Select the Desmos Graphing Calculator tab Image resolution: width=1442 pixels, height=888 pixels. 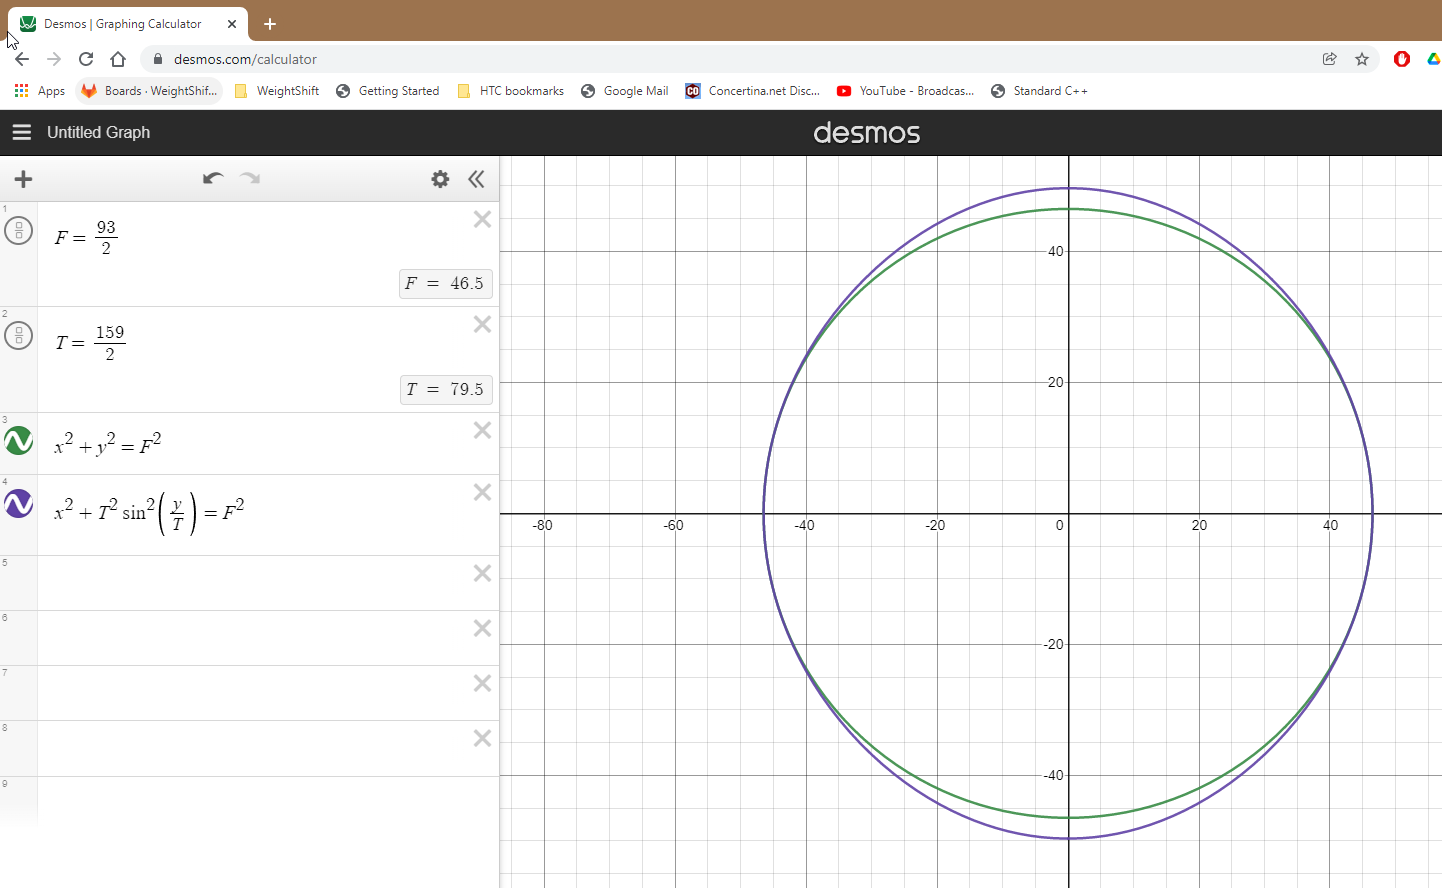122,24
